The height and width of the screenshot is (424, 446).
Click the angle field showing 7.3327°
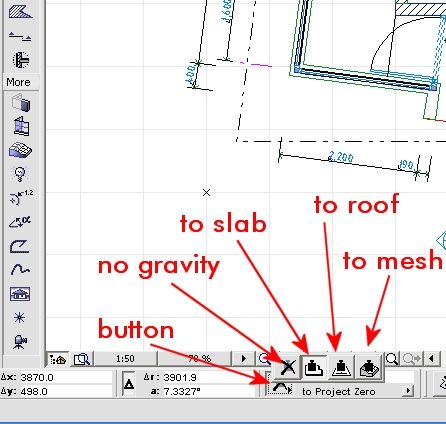[209, 391]
